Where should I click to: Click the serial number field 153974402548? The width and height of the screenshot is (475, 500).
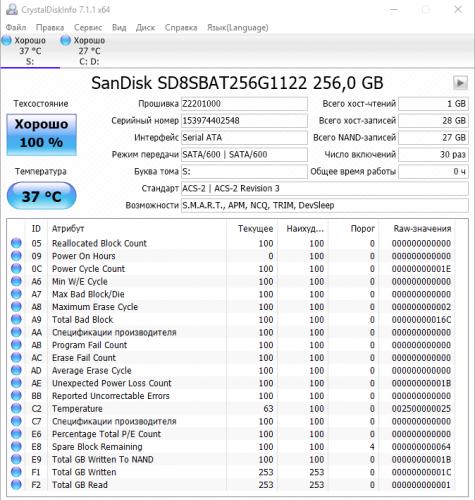point(244,121)
